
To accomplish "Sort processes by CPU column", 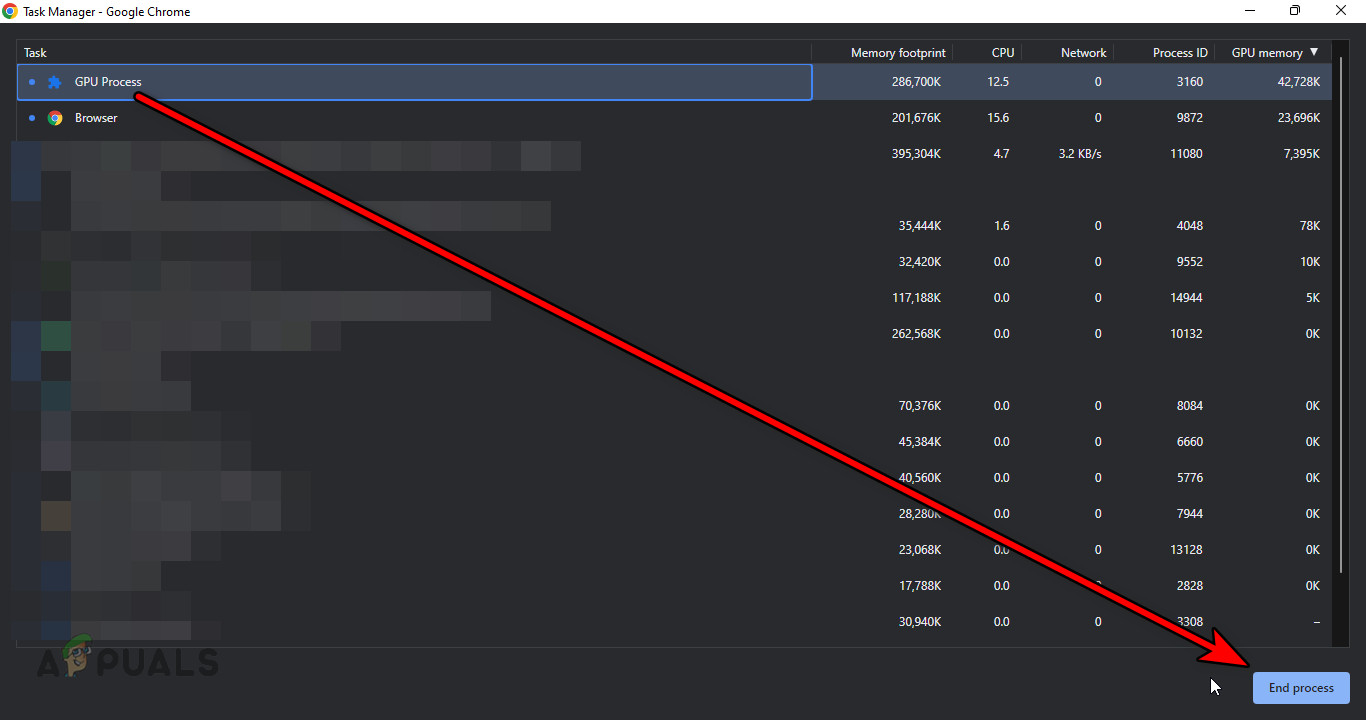I will click(1003, 52).
